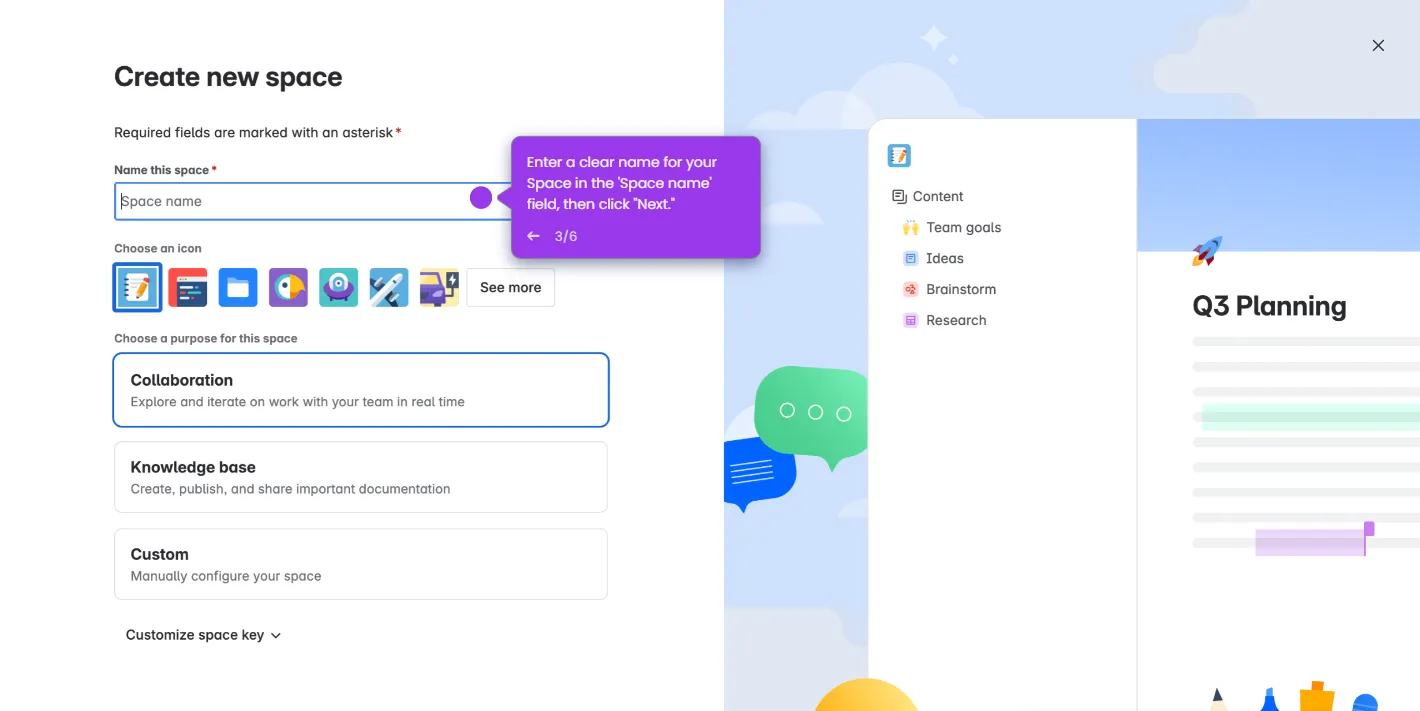1420x711 pixels.
Task: Select the electric car charging space icon
Action: click(x=438, y=288)
